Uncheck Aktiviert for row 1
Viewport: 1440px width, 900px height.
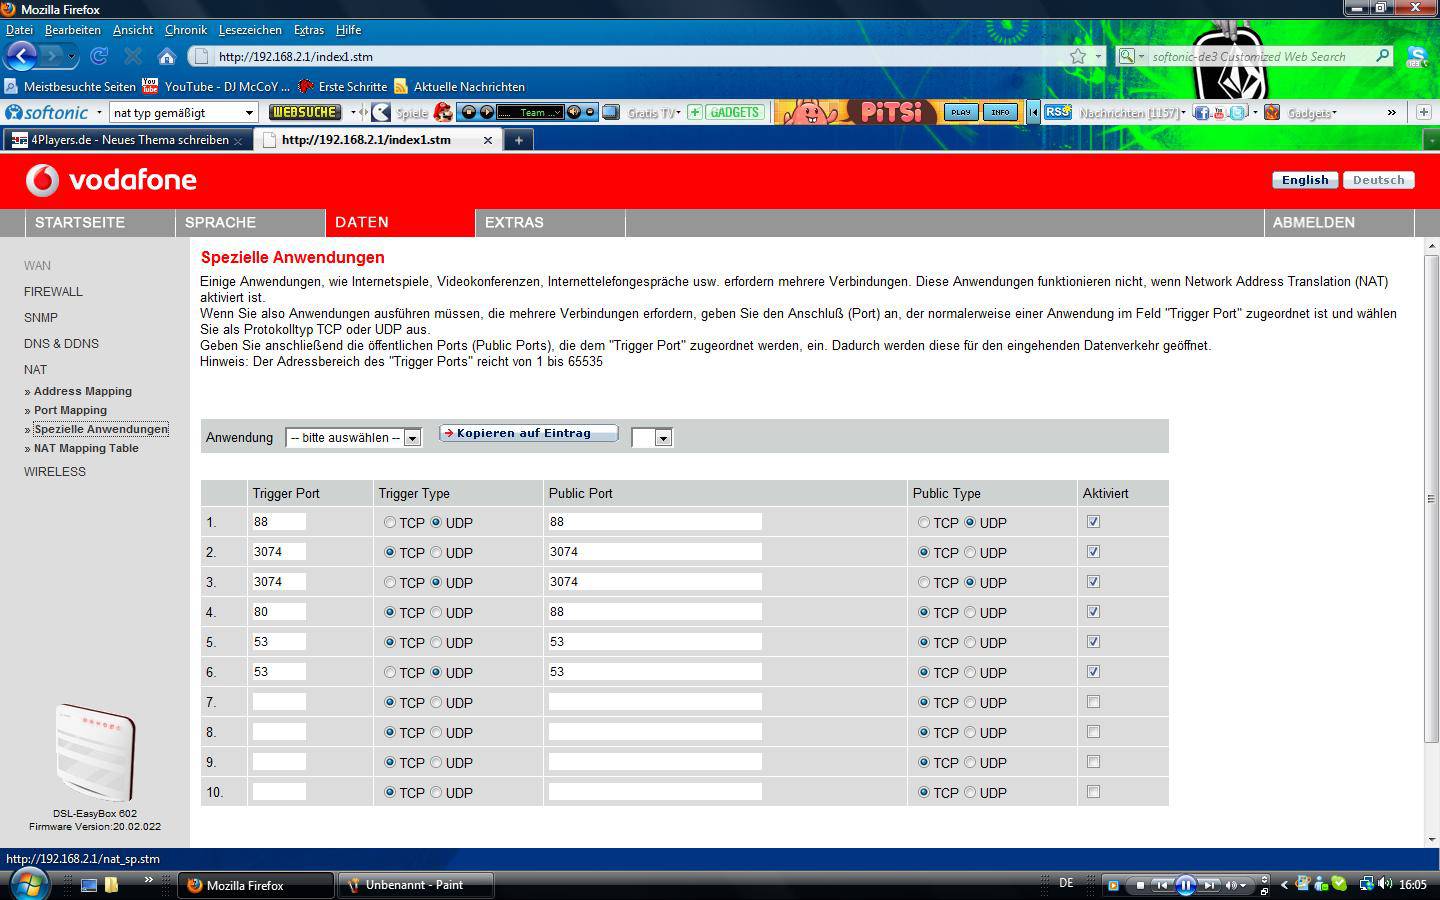(x=1093, y=522)
